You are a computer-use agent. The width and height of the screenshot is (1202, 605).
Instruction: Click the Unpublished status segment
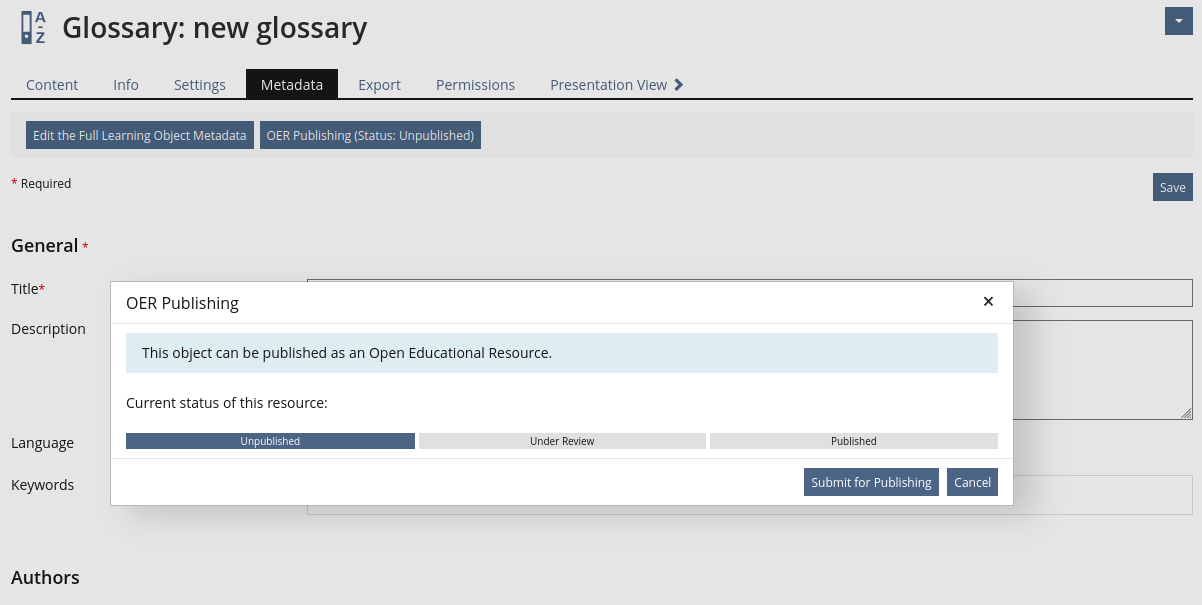(270, 441)
